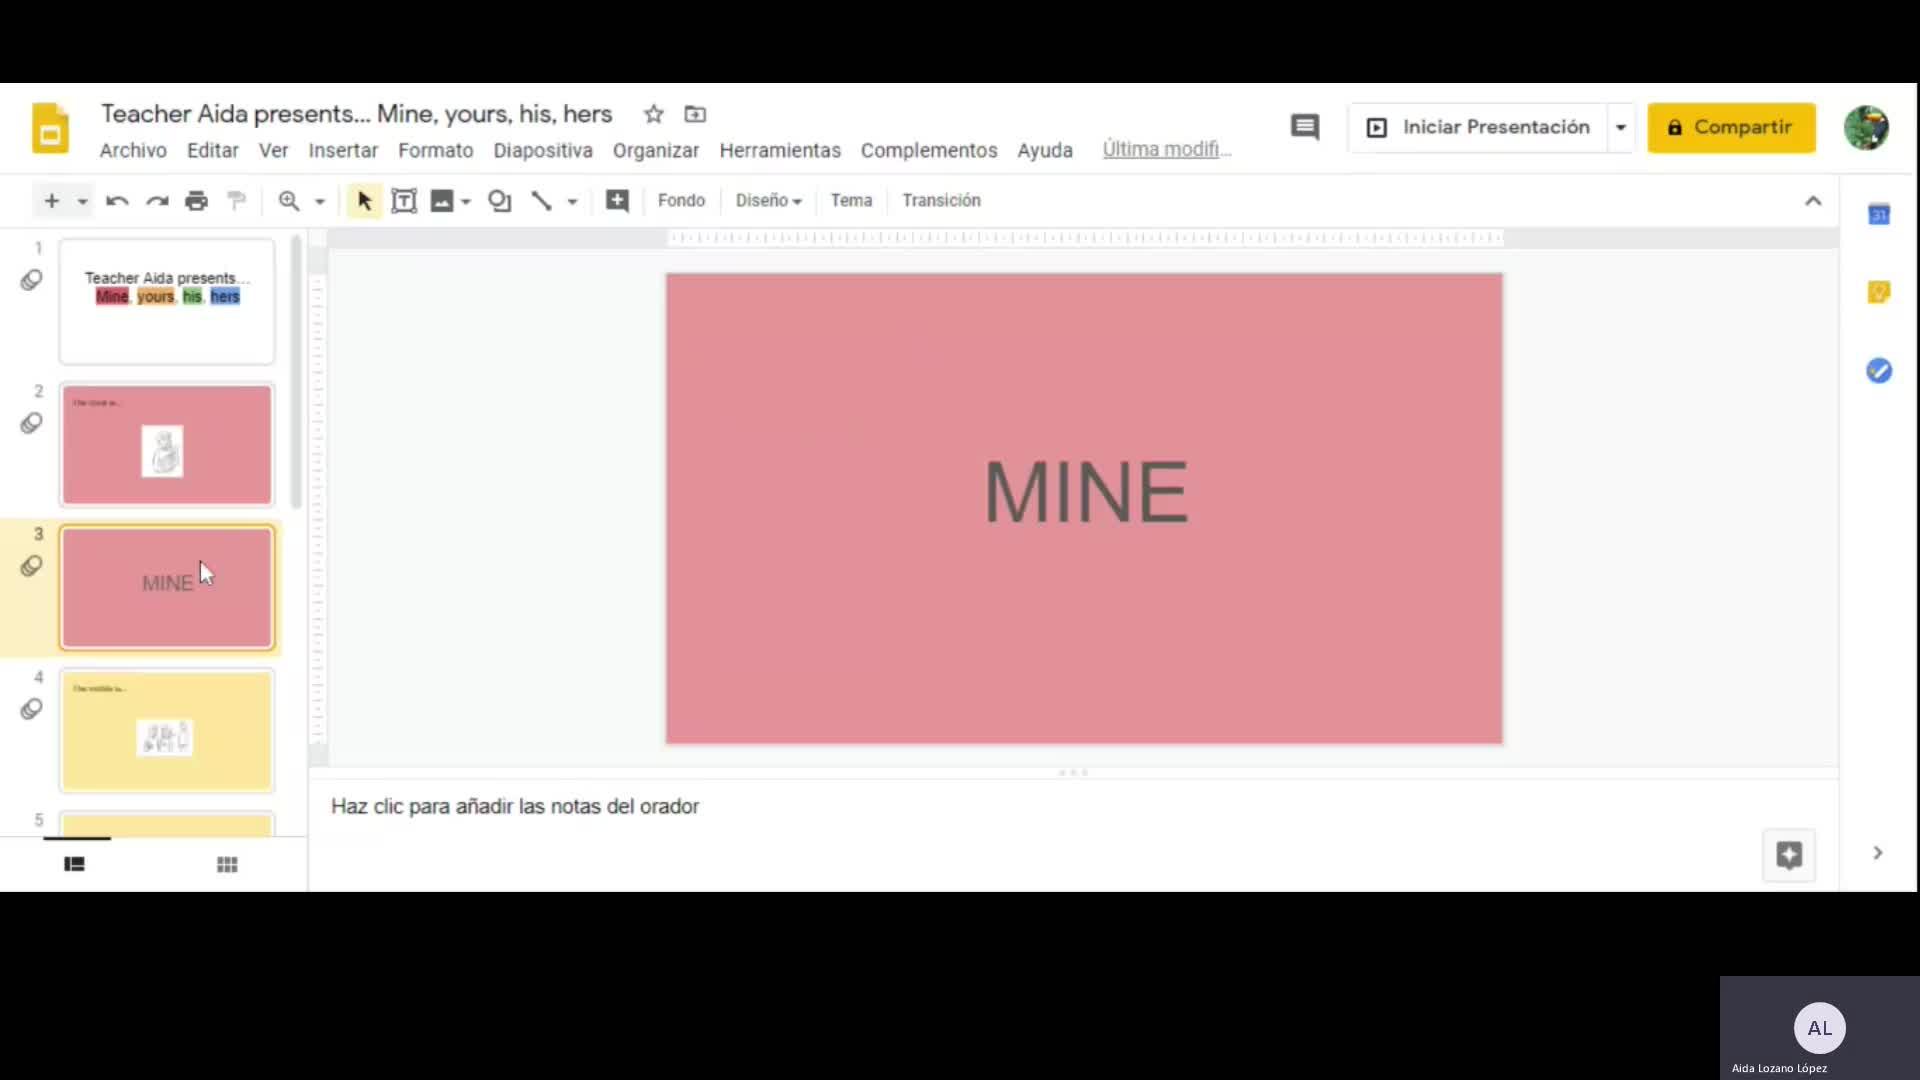This screenshot has height=1080, width=1920.
Task: Open Google Calendar side panel icon
Action: tap(1878, 215)
